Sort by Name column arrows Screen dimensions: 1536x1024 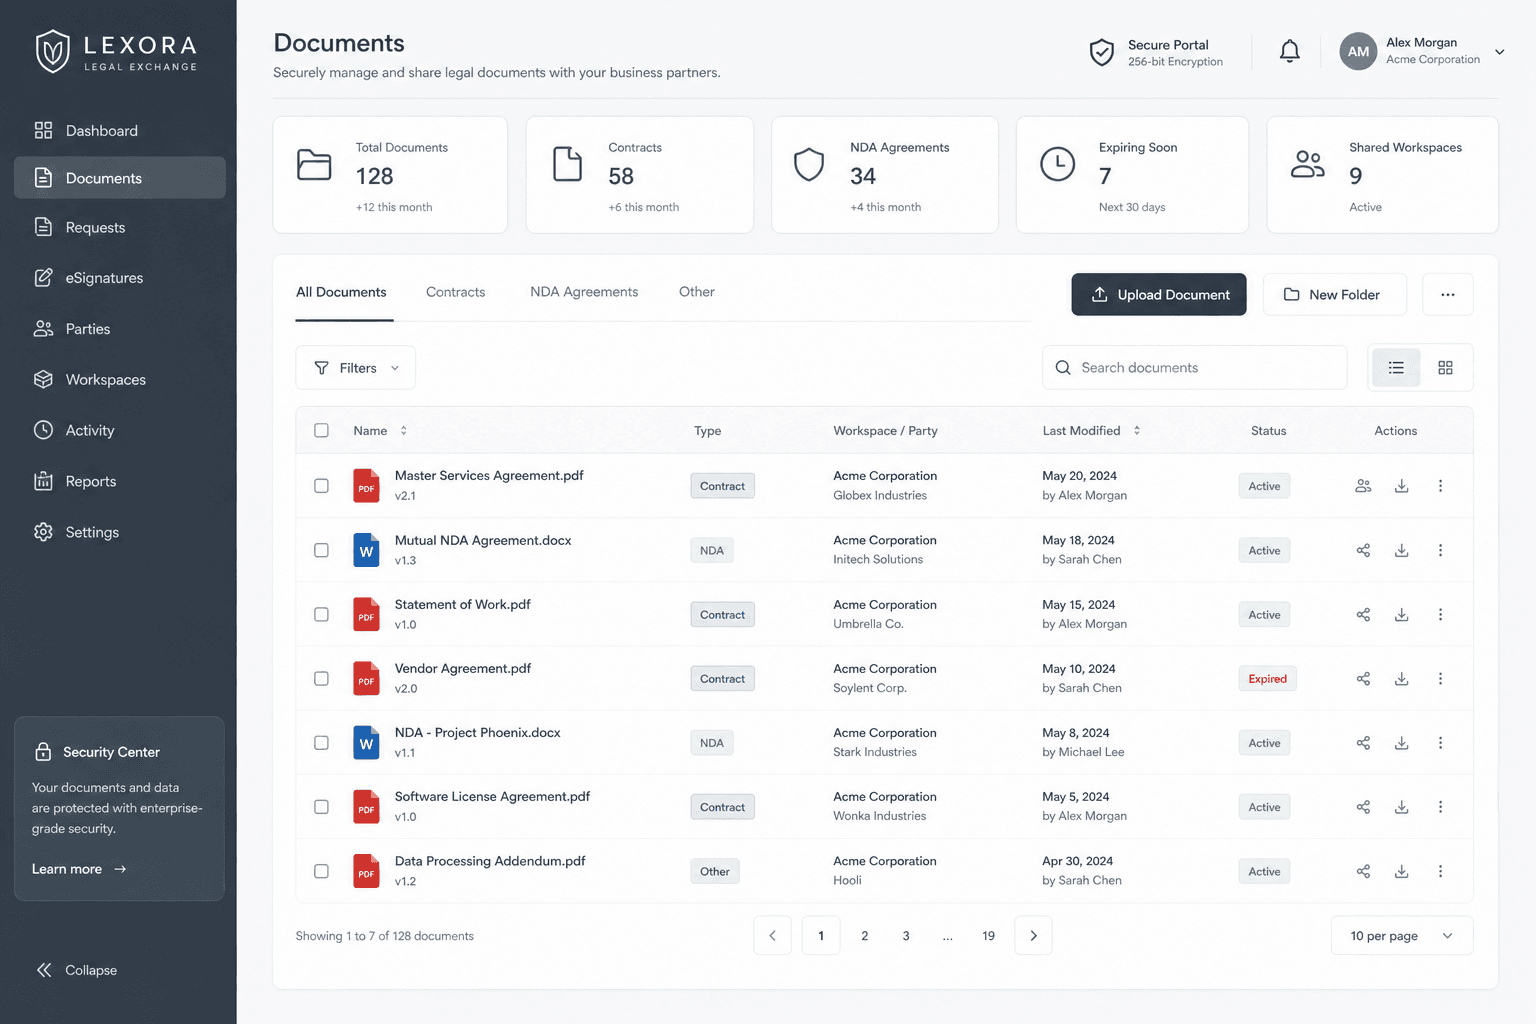[403, 430]
